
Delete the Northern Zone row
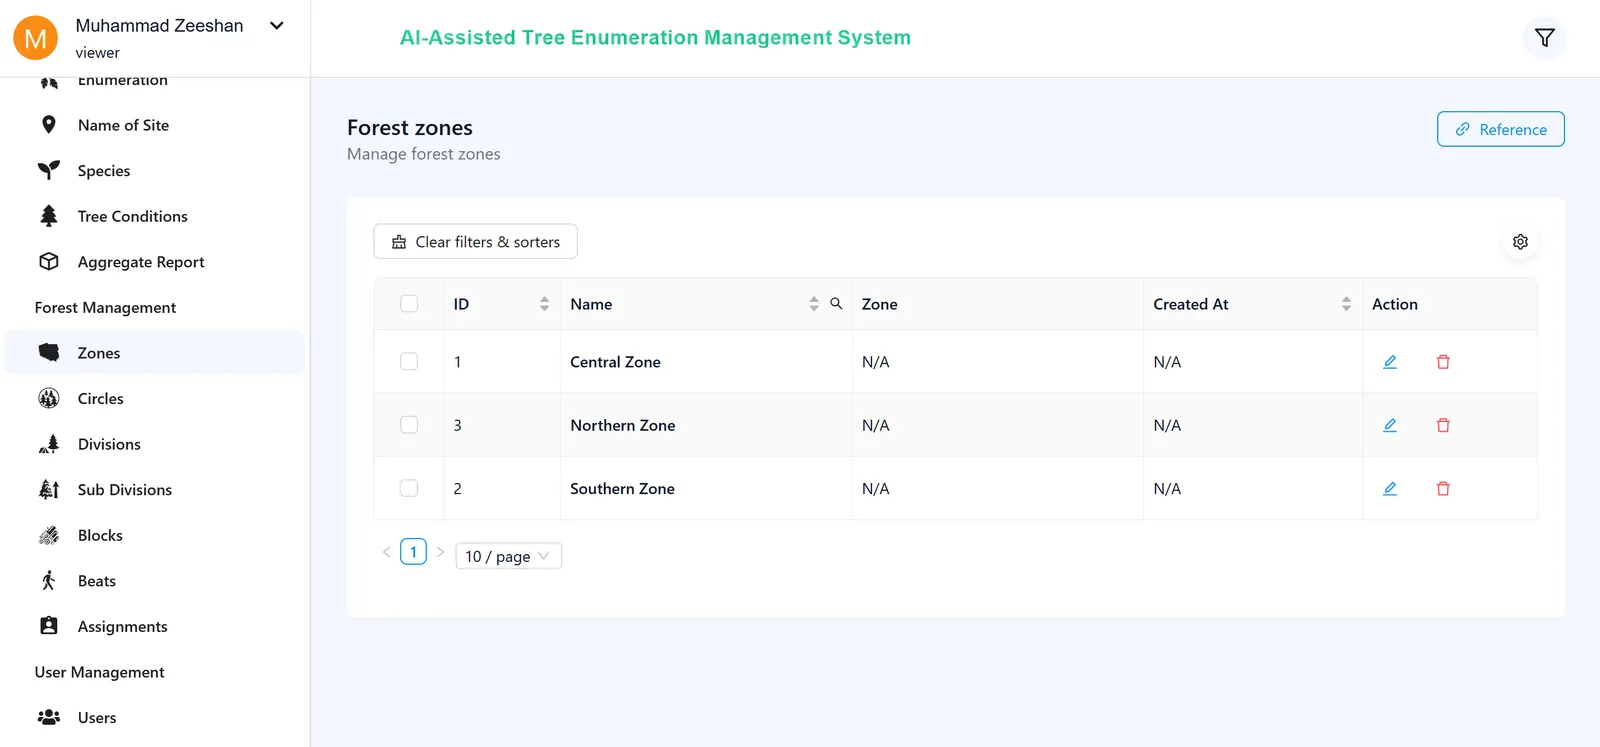1443,425
